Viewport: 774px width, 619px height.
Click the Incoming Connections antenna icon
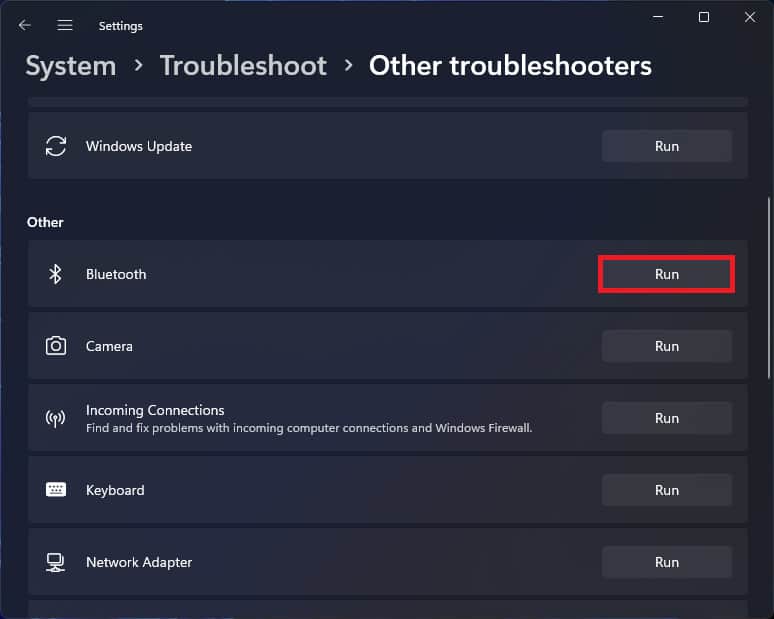[56, 418]
